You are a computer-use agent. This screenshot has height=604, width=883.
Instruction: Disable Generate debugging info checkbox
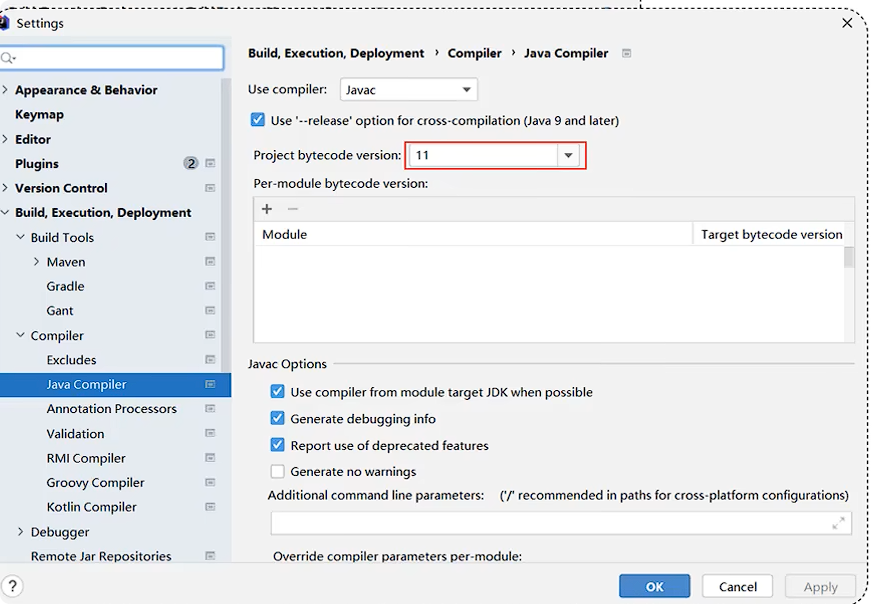pos(278,418)
